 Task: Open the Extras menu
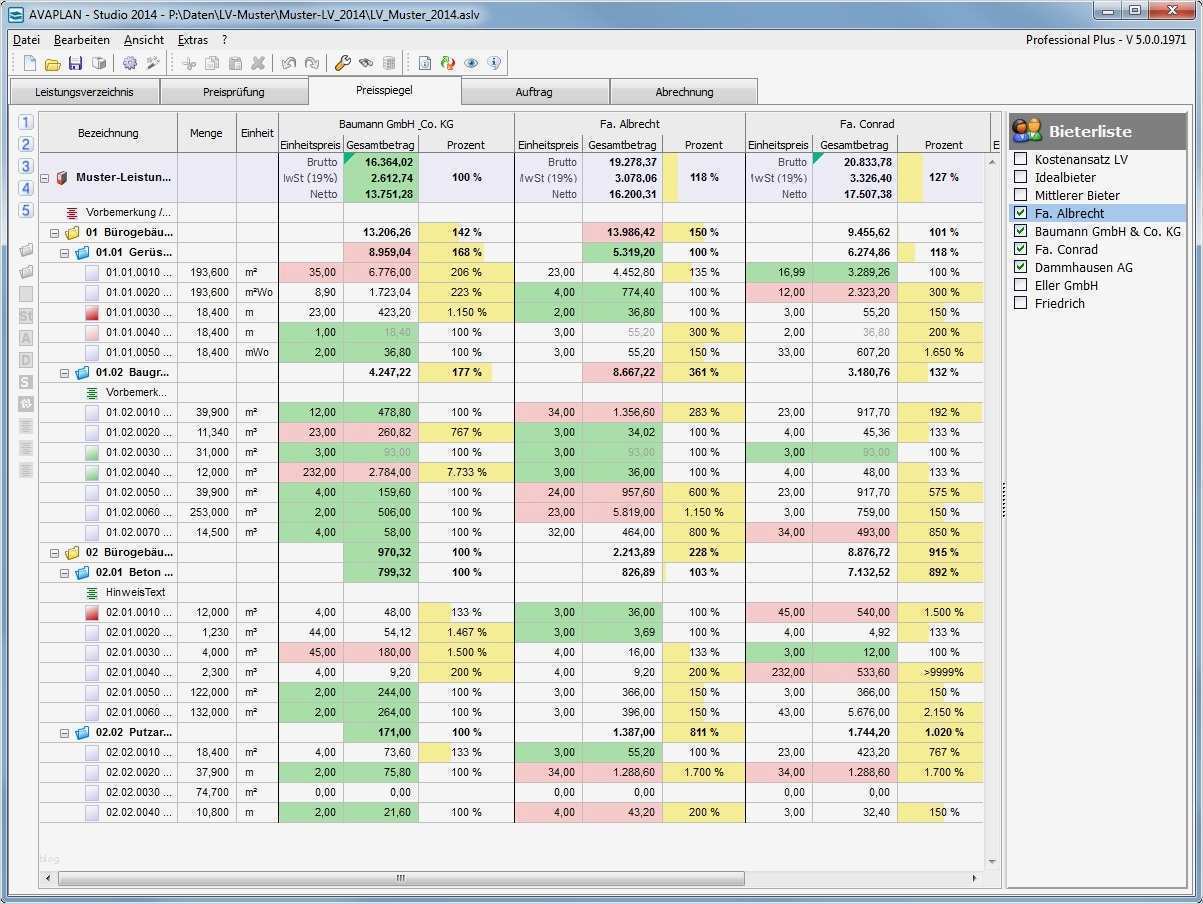point(192,39)
